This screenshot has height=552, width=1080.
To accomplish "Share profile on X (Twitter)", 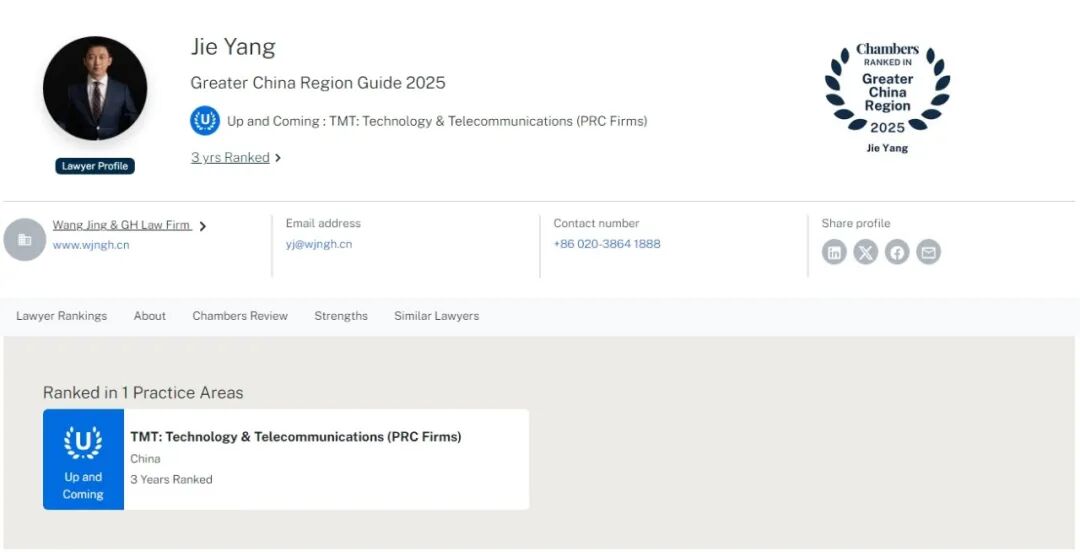I will click(866, 252).
